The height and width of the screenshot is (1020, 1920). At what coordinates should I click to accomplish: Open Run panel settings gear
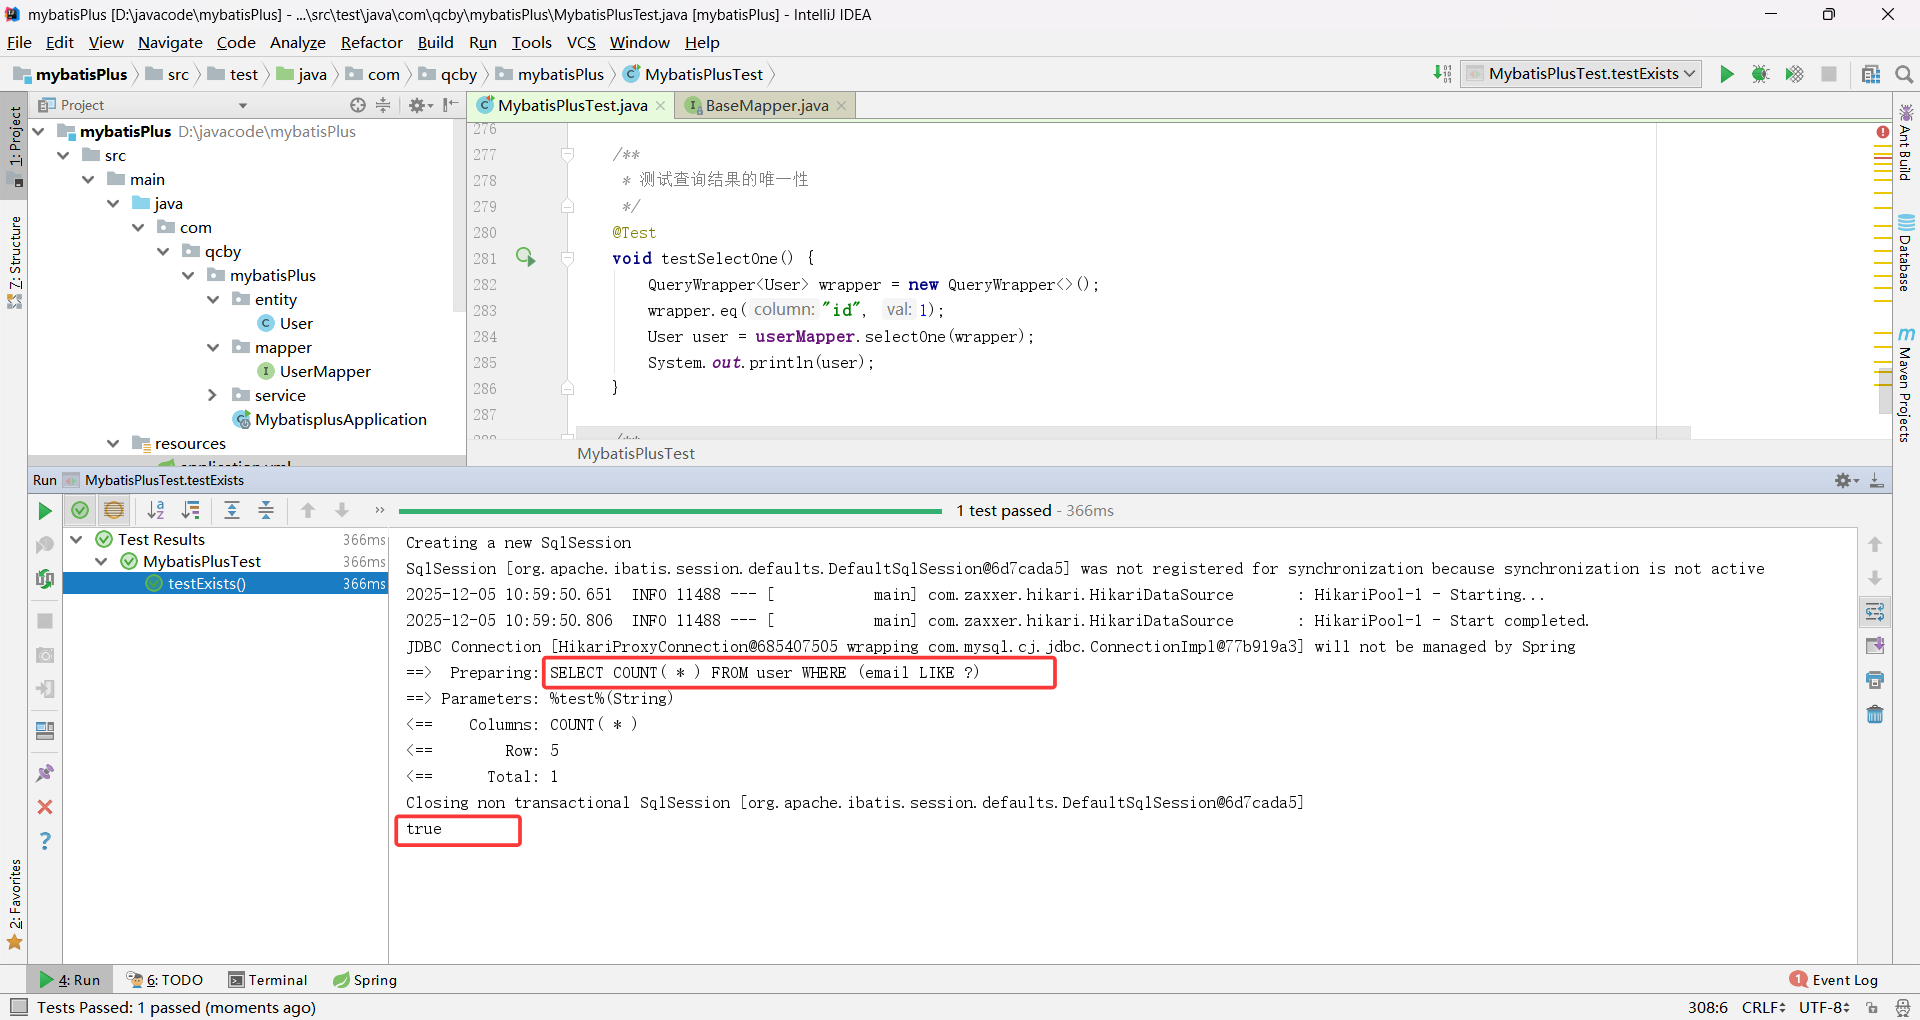tap(1845, 481)
